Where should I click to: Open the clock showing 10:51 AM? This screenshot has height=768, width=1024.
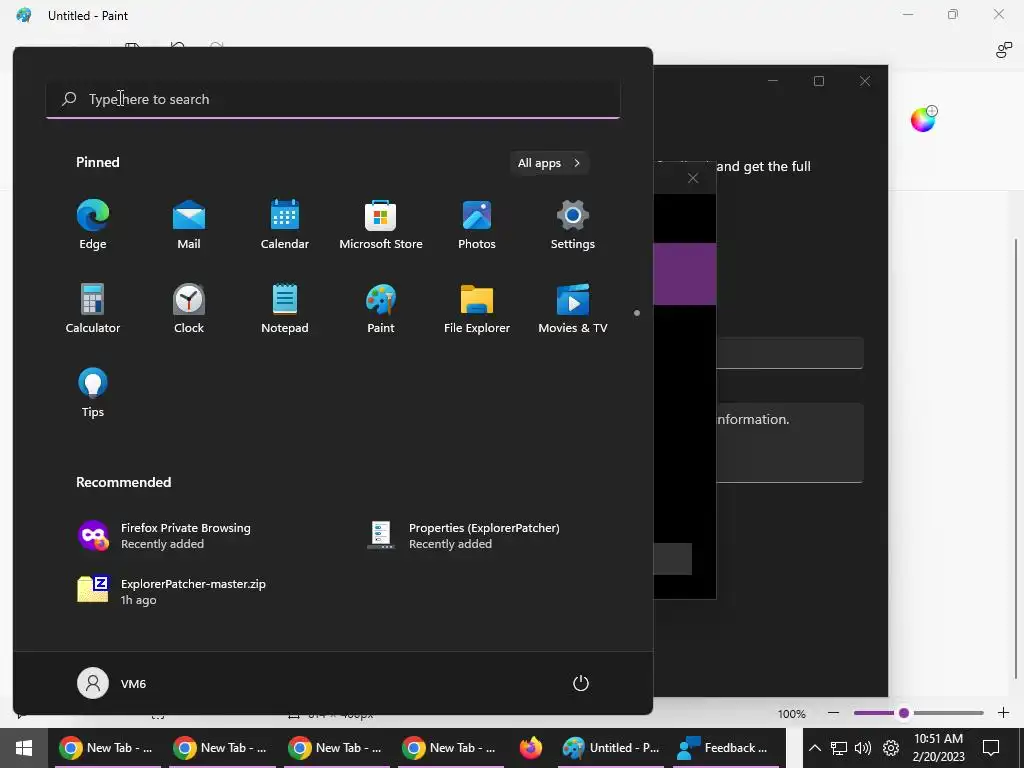click(x=938, y=748)
